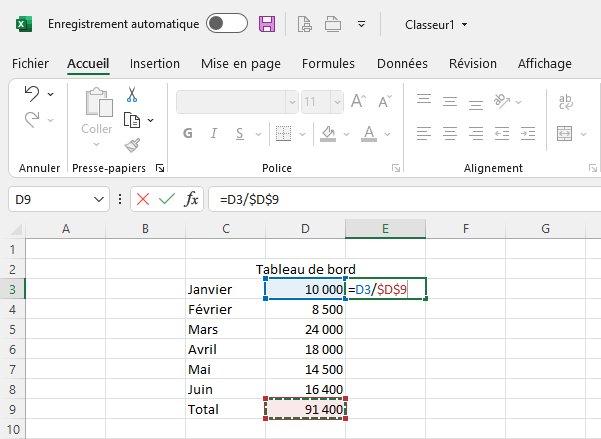Click the open folder icon in quick access
Screen dimensions: 601x439
click(x=333, y=24)
